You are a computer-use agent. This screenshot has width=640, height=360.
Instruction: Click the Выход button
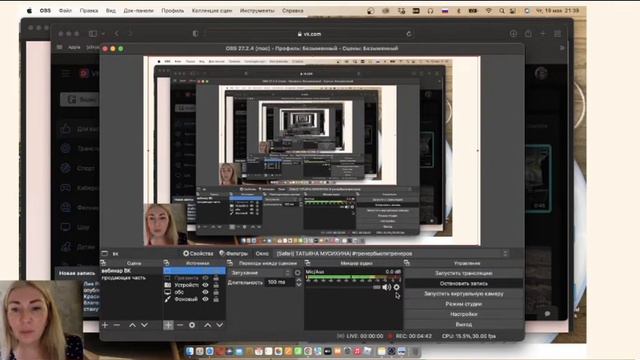click(x=464, y=324)
